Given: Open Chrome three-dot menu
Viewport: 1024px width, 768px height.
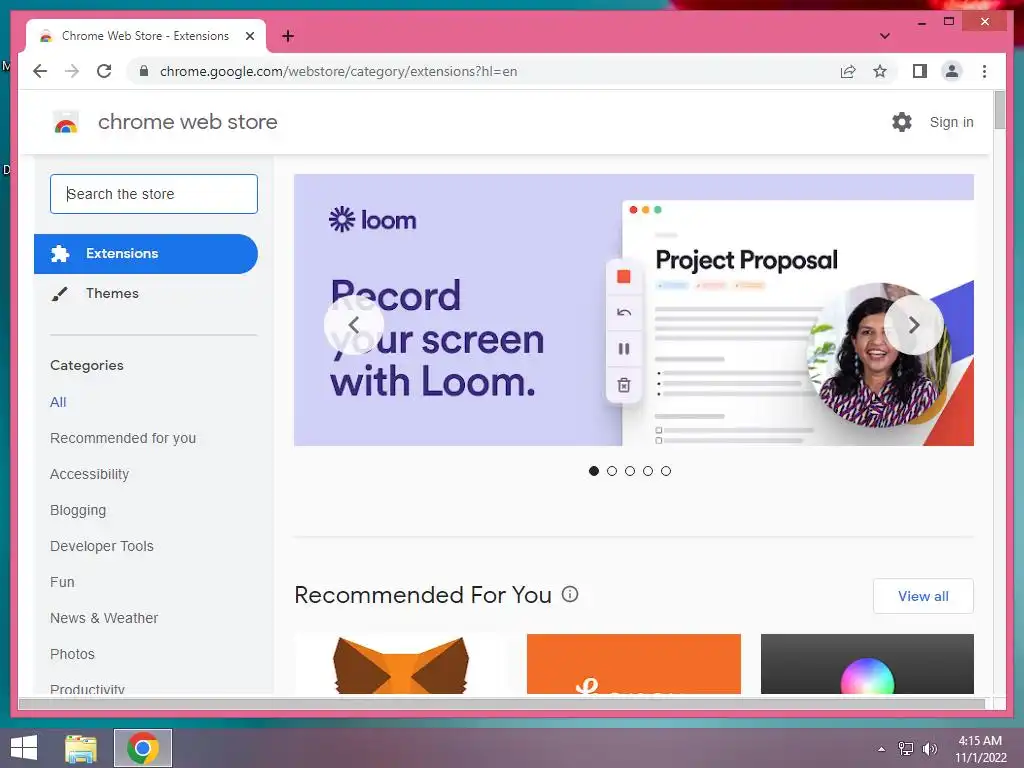Looking at the screenshot, I should 984,71.
